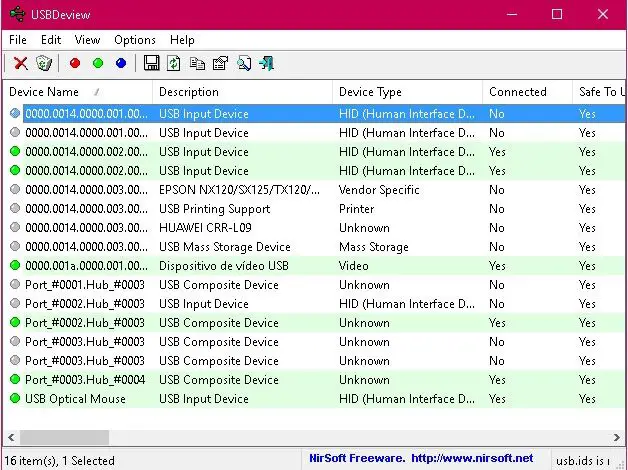Open the Options menu
This screenshot has width=628, height=470.
[135, 40]
